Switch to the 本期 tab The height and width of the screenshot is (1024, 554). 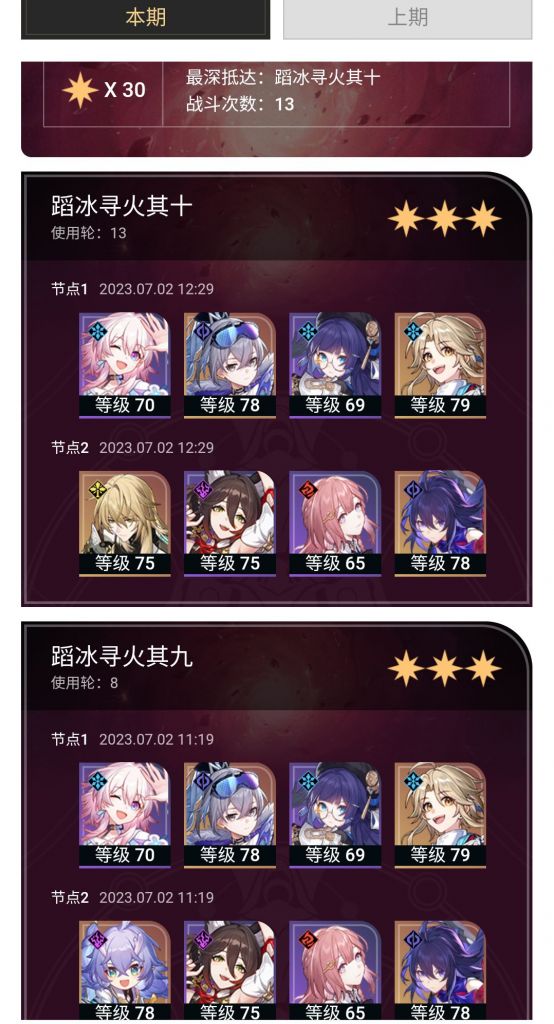tap(145, 18)
